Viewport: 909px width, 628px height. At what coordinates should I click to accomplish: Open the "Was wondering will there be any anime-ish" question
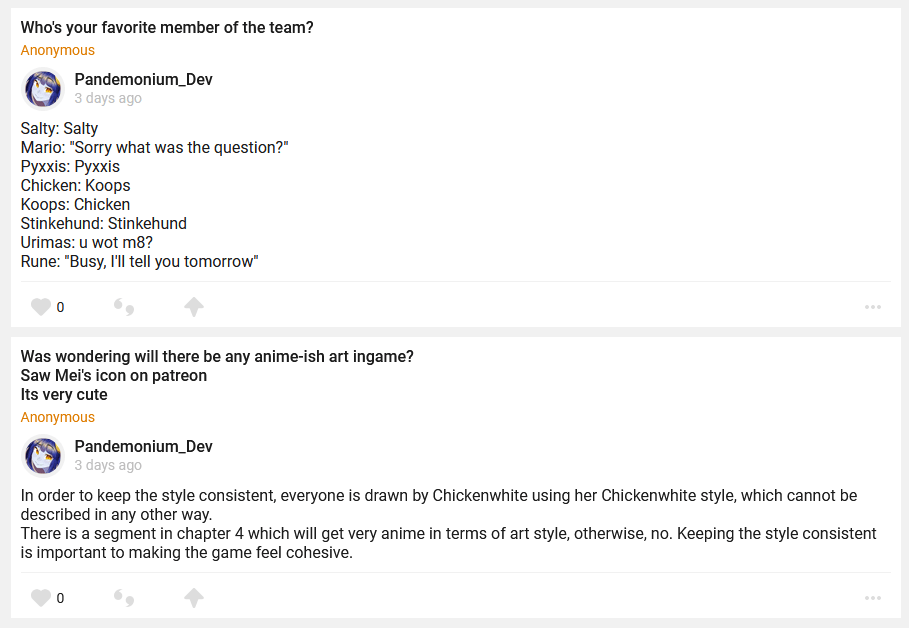217,357
